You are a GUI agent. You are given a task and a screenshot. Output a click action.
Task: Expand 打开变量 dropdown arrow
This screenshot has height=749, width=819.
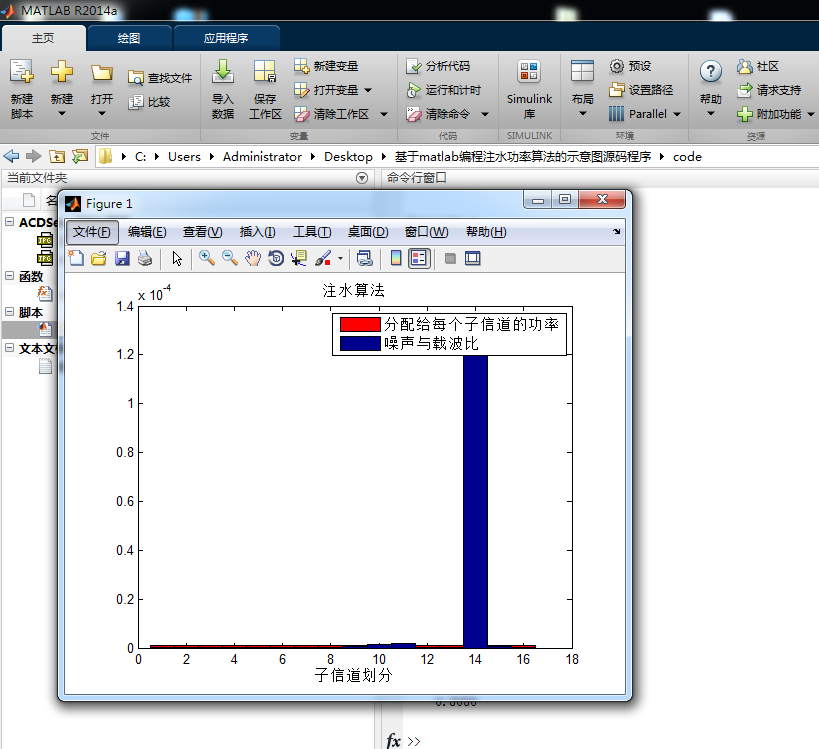click(368, 90)
